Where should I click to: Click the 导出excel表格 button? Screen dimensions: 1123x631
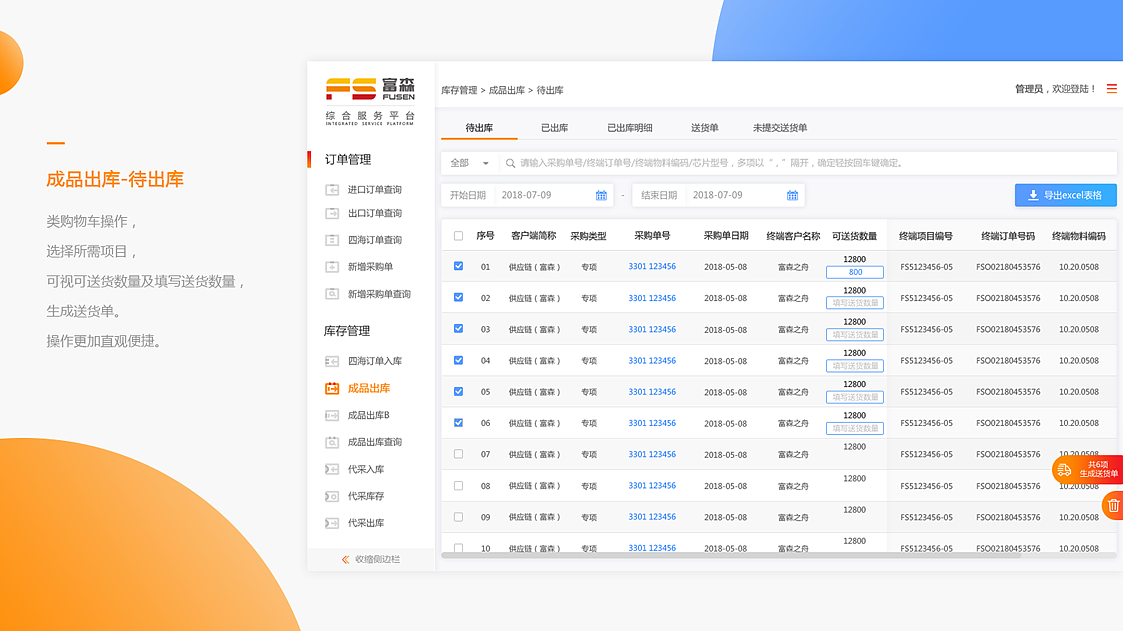pyautogui.click(x=1066, y=195)
